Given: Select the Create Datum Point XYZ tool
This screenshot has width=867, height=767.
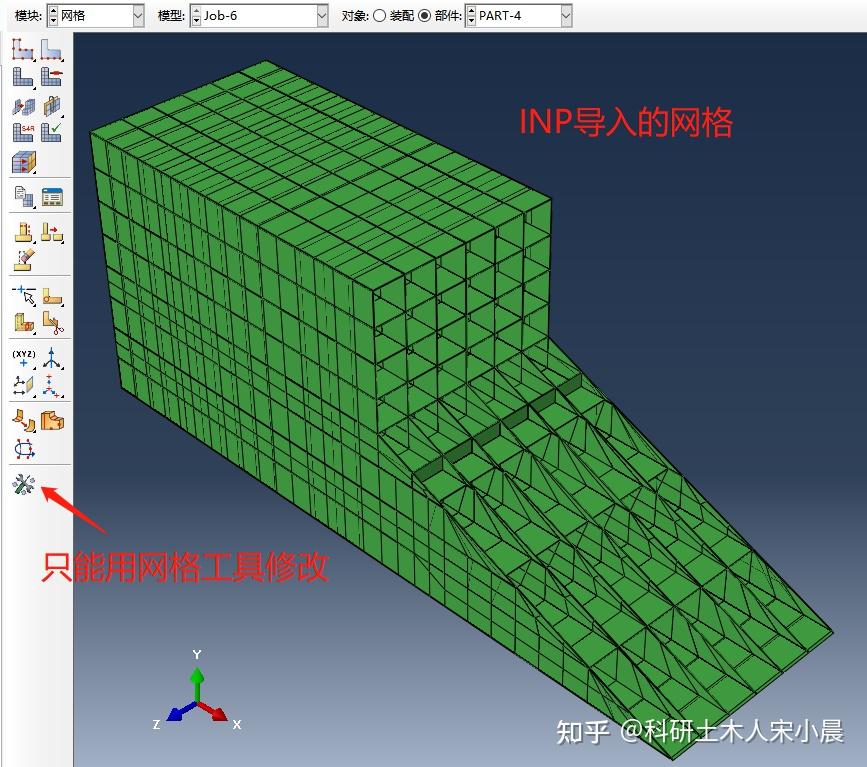Looking at the screenshot, I should pos(23,358).
